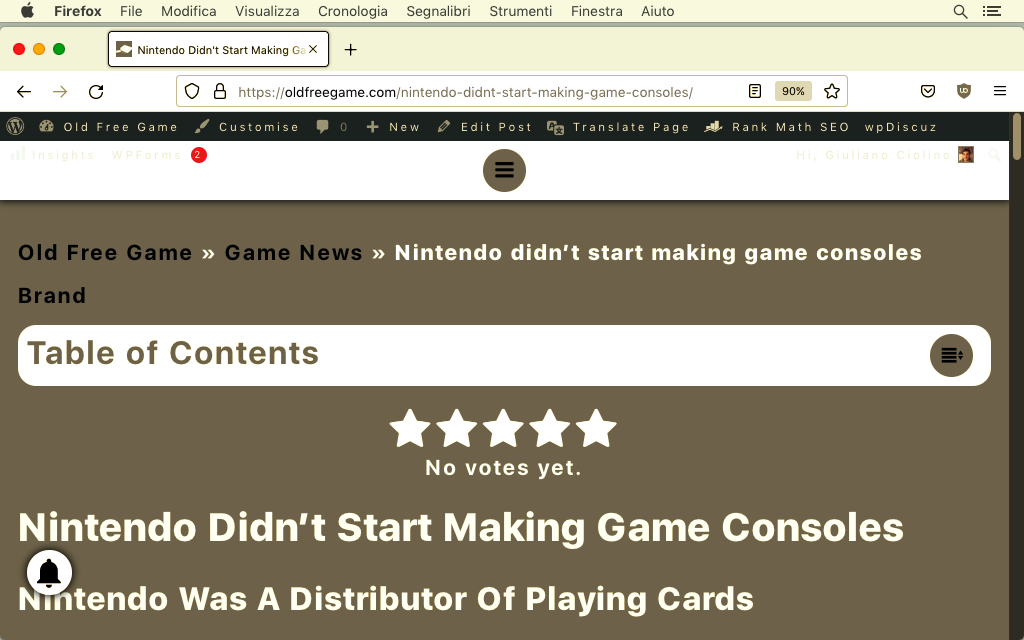Go back to the previous page
This screenshot has width=1024, height=640.
[24, 91]
